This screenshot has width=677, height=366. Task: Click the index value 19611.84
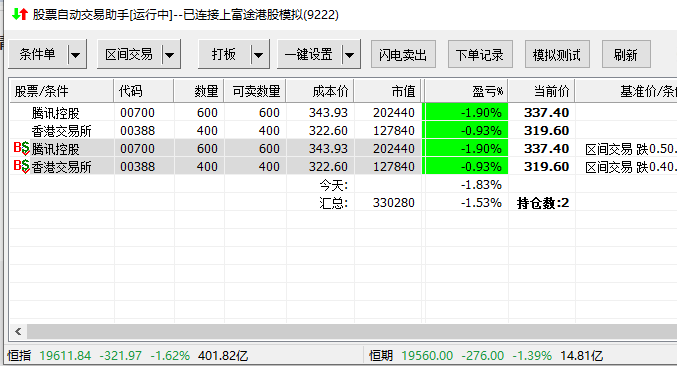[x=65, y=356]
